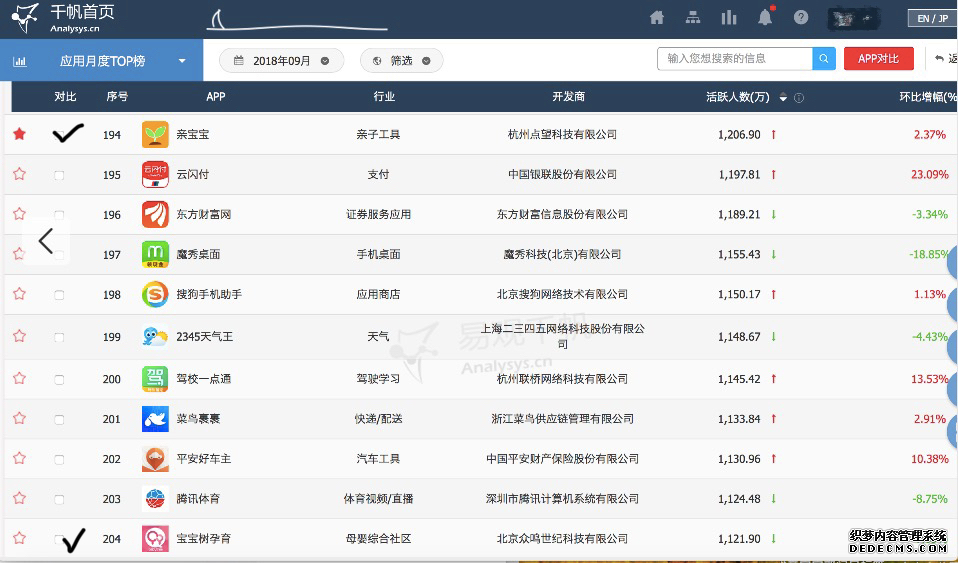This screenshot has height=563, width=958.
Task: Click the -18.85% growth value
Action: (x=929, y=254)
